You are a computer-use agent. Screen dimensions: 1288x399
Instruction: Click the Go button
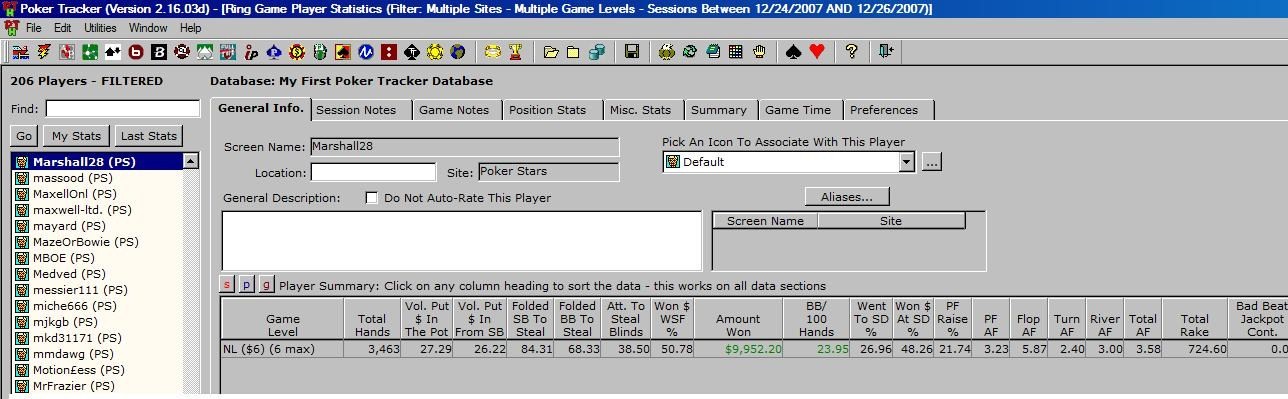[24, 136]
